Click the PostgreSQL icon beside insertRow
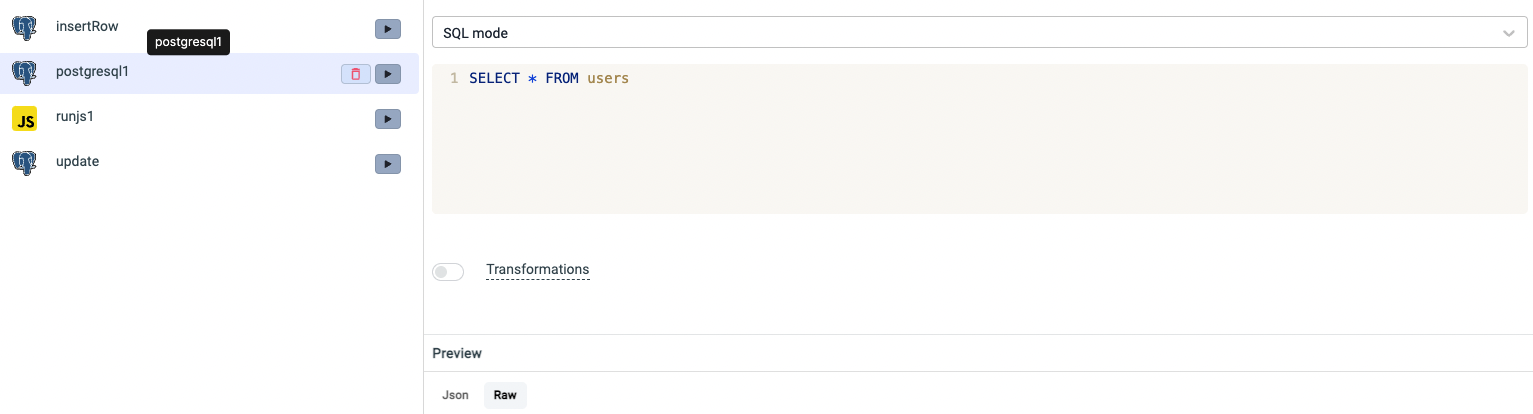 [24, 28]
